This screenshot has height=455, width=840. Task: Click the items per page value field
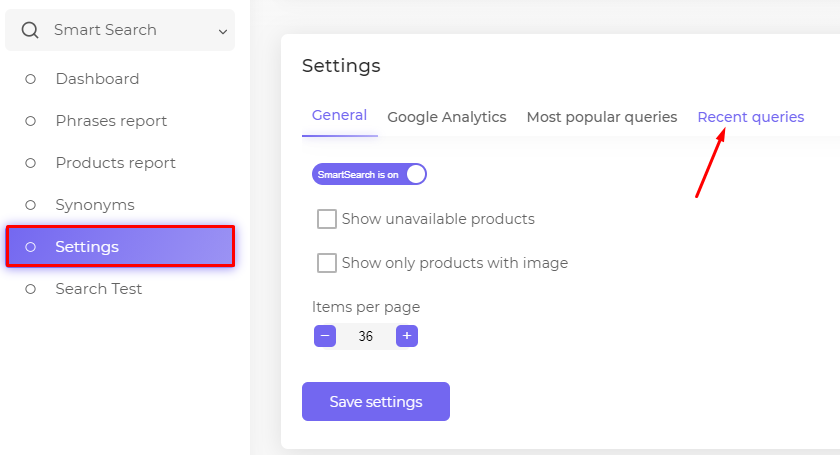tap(366, 336)
